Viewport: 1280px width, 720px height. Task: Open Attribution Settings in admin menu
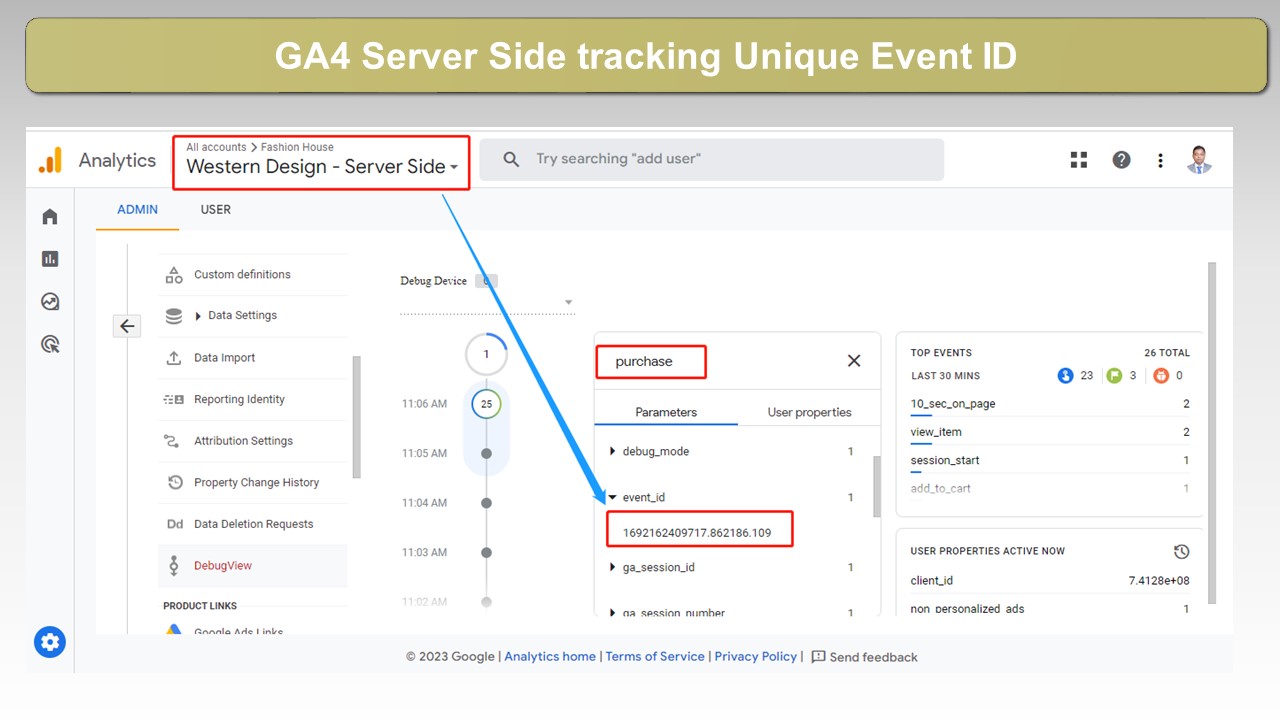click(x=243, y=441)
